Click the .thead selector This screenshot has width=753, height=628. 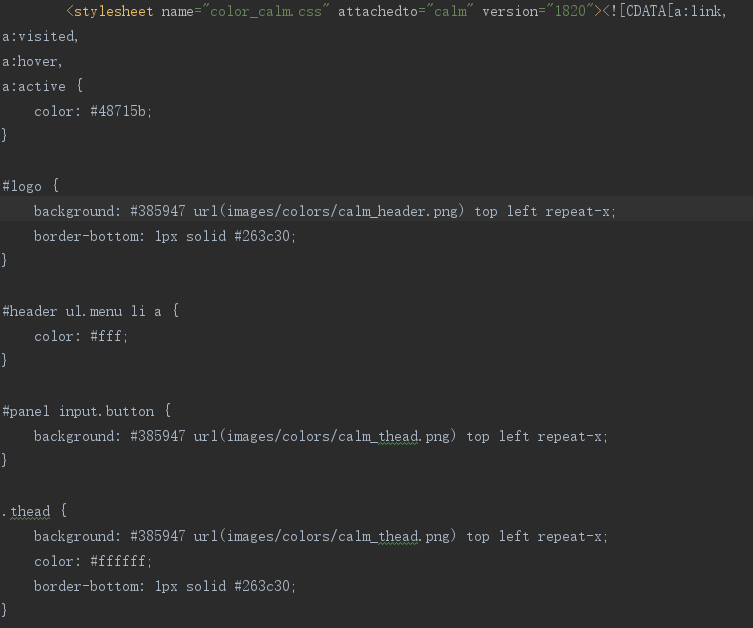tap(26, 511)
